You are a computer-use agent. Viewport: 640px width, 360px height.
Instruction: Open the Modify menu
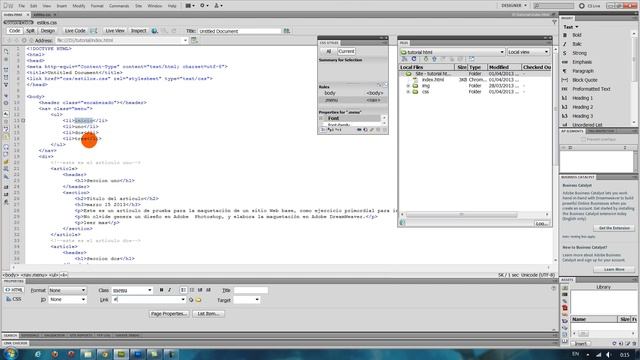coord(79,6)
